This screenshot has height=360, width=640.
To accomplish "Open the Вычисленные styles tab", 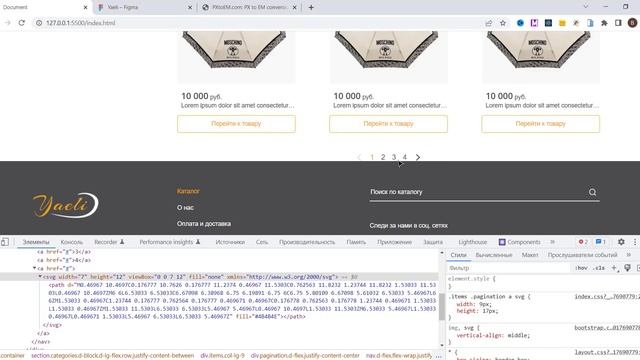I will point(494,255).
